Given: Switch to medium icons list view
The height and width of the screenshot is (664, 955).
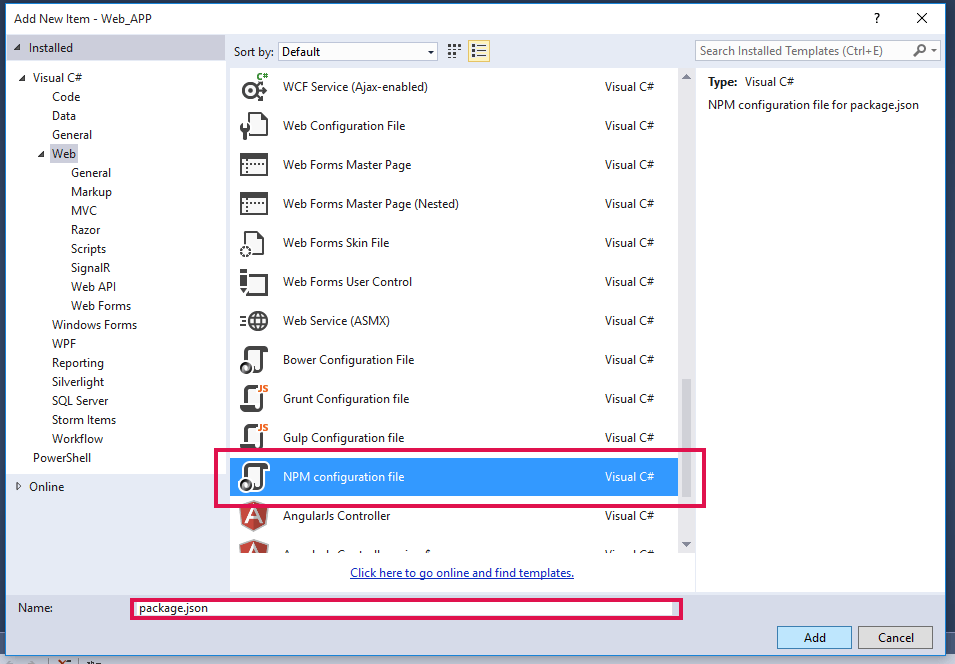Looking at the screenshot, I should [479, 51].
